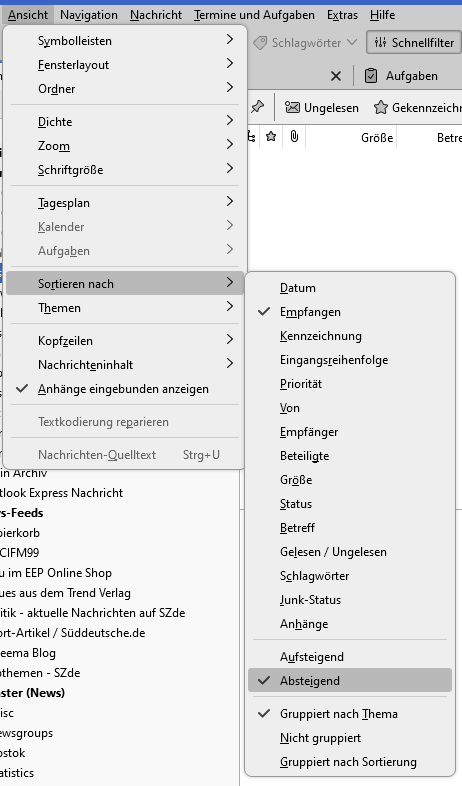Click the Aufgaben clipboard icon
Screen dimensions: 462x786
click(x=371, y=76)
